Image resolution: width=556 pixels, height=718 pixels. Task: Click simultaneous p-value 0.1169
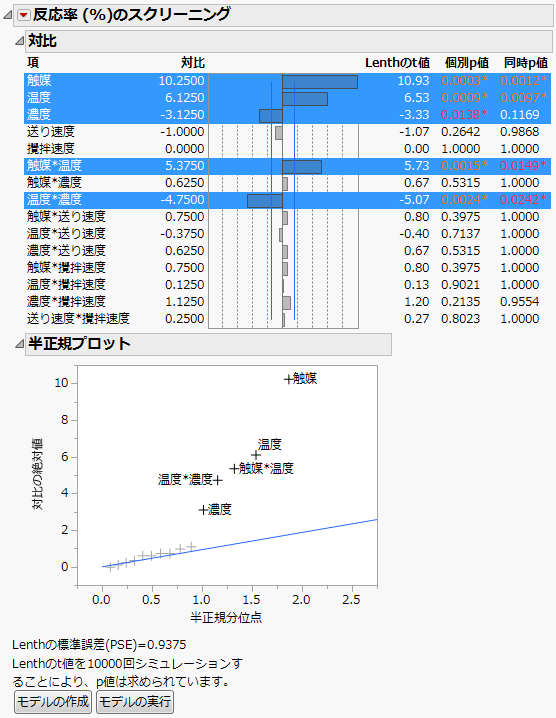click(x=519, y=115)
